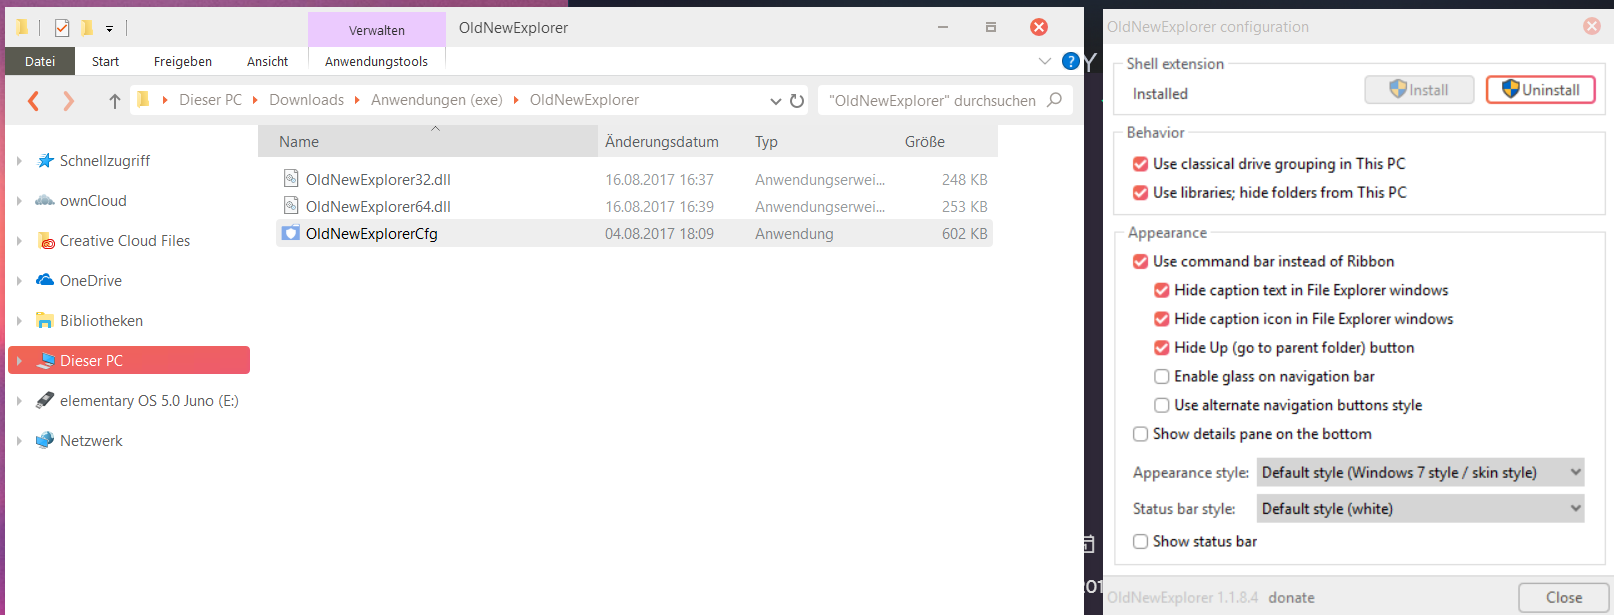This screenshot has height=615, width=1614.
Task: Sort files by the Typ column
Action: coord(824,141)
